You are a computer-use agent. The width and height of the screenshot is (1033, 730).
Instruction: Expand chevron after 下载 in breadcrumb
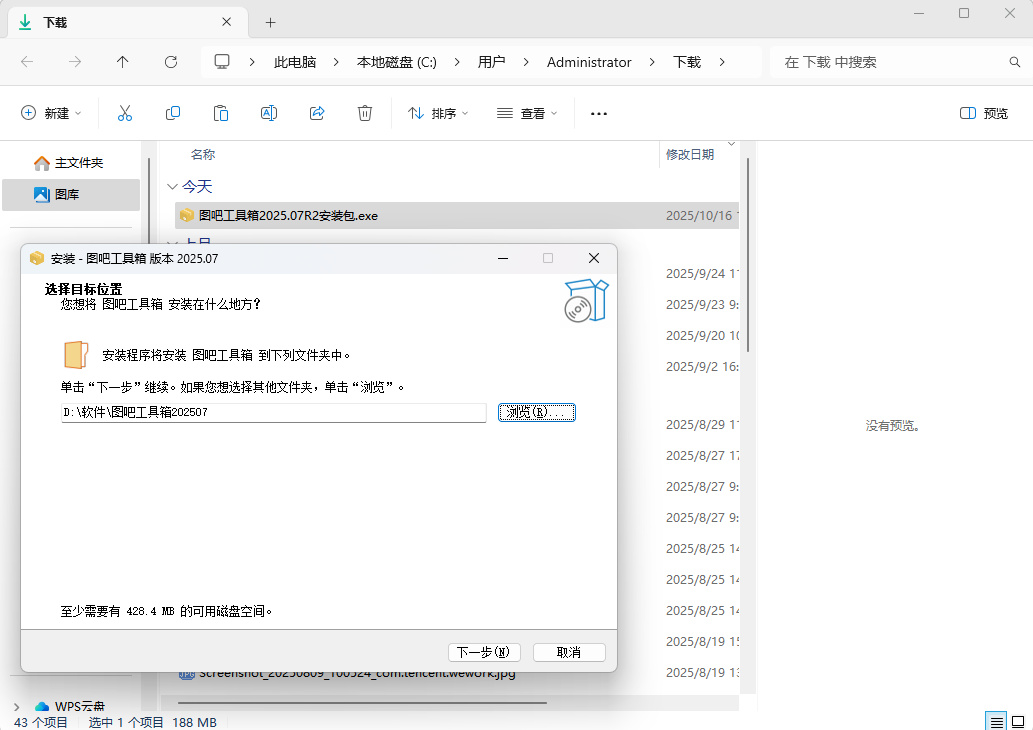coord(722,62)
